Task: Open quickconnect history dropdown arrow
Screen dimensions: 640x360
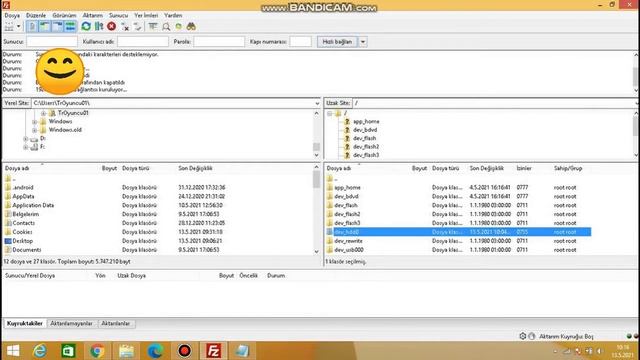Action: pyautogui.click(x=362, y=42)
